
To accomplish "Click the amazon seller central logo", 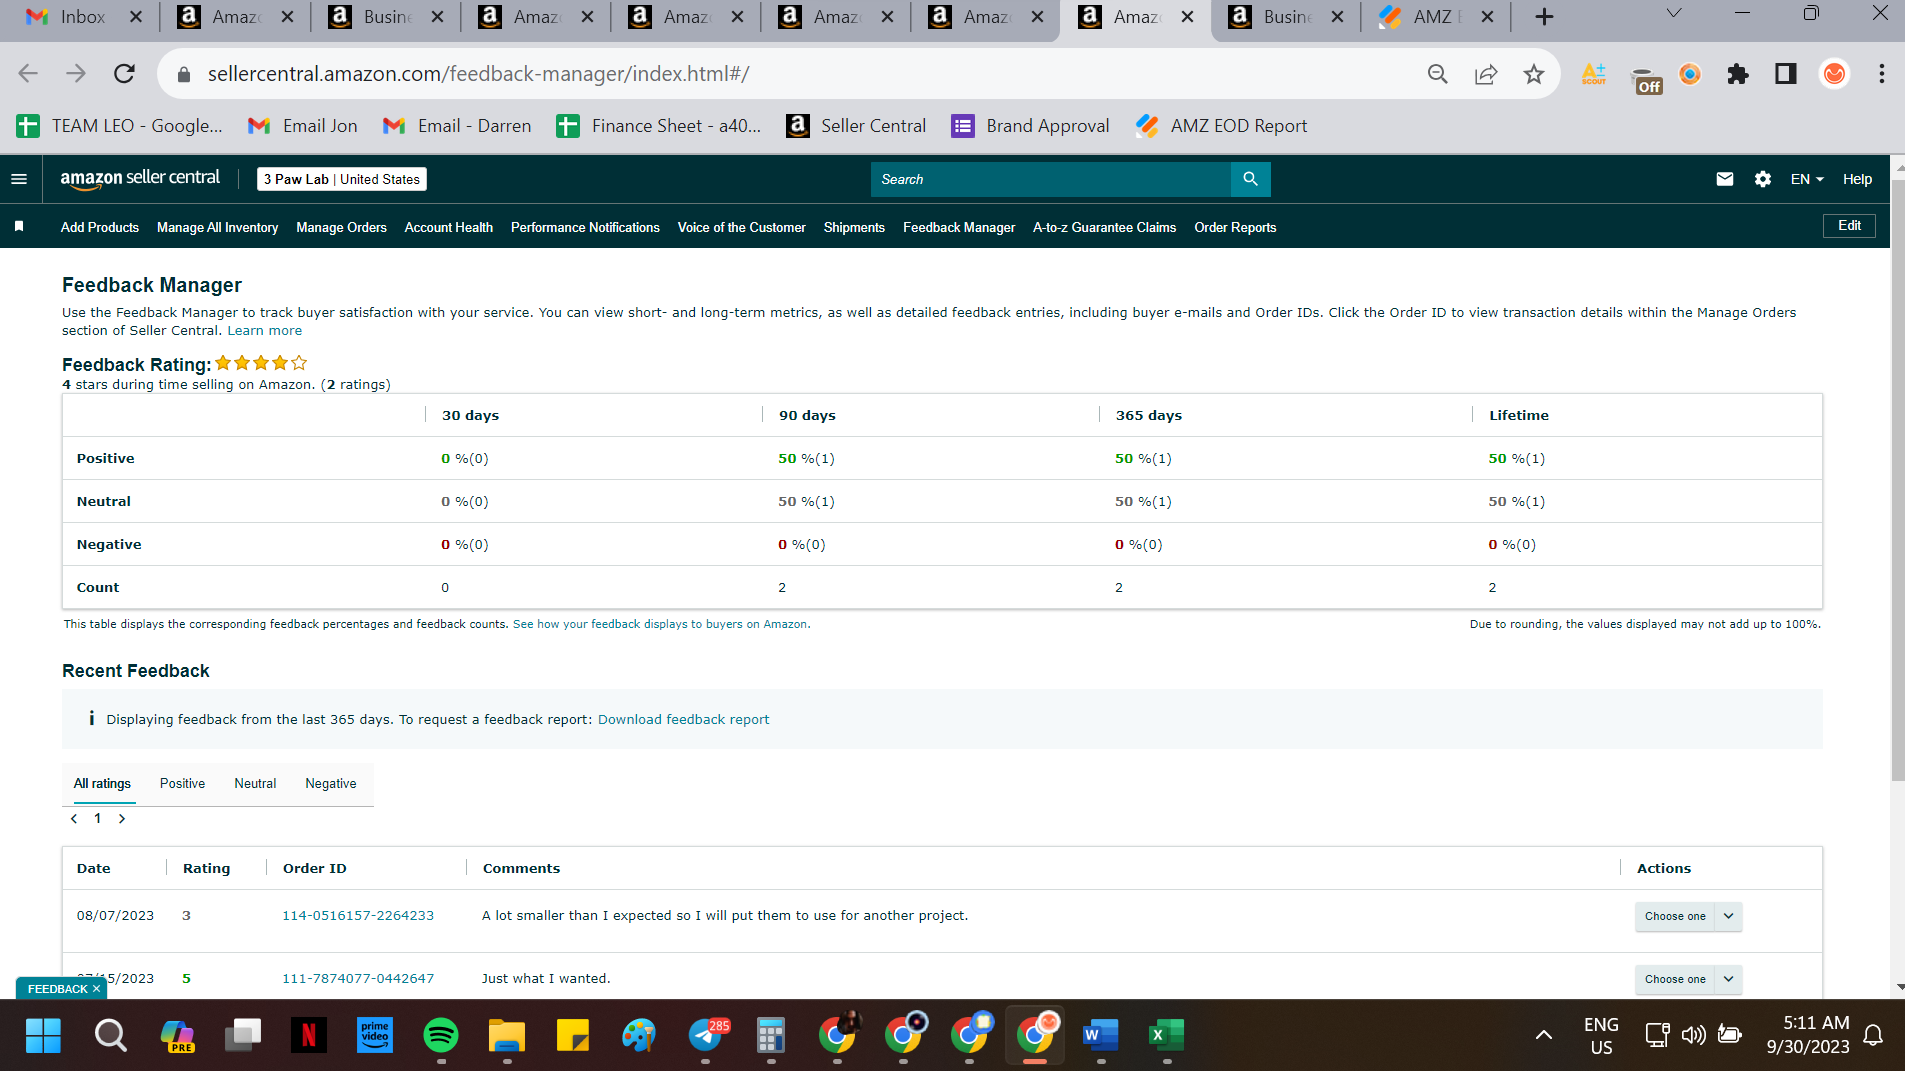I will click(x=140, y=179).
